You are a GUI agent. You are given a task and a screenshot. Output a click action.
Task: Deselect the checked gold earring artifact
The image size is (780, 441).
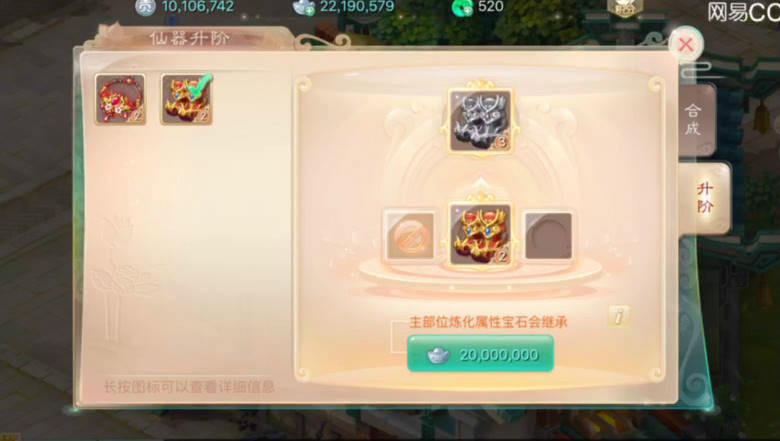[x=187, y=99]
